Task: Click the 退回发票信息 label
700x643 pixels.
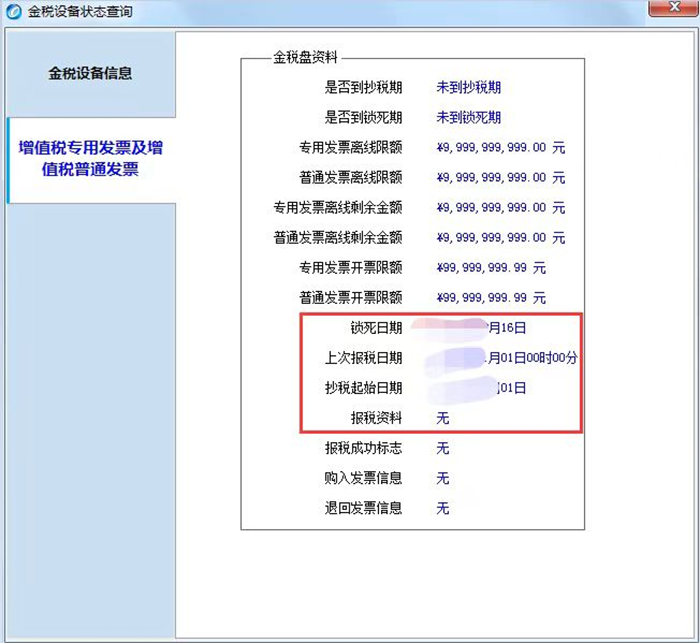Action: point(363,508)
